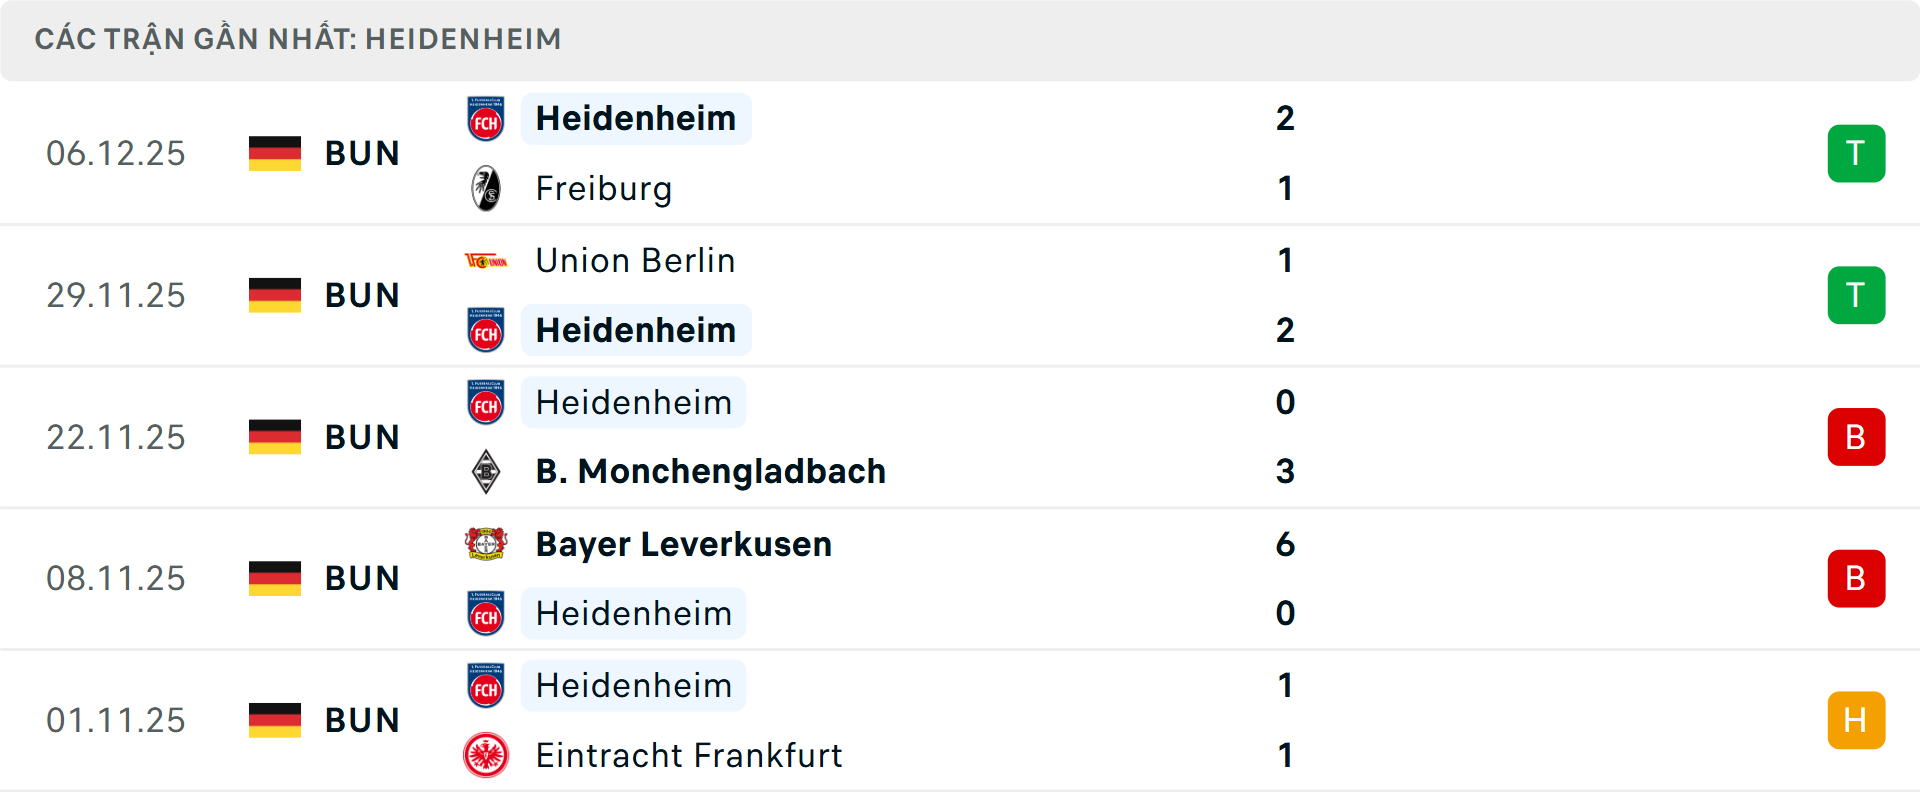
Task: Click the BUN league label in the 29.11.25 row
Action: [360, 294]
